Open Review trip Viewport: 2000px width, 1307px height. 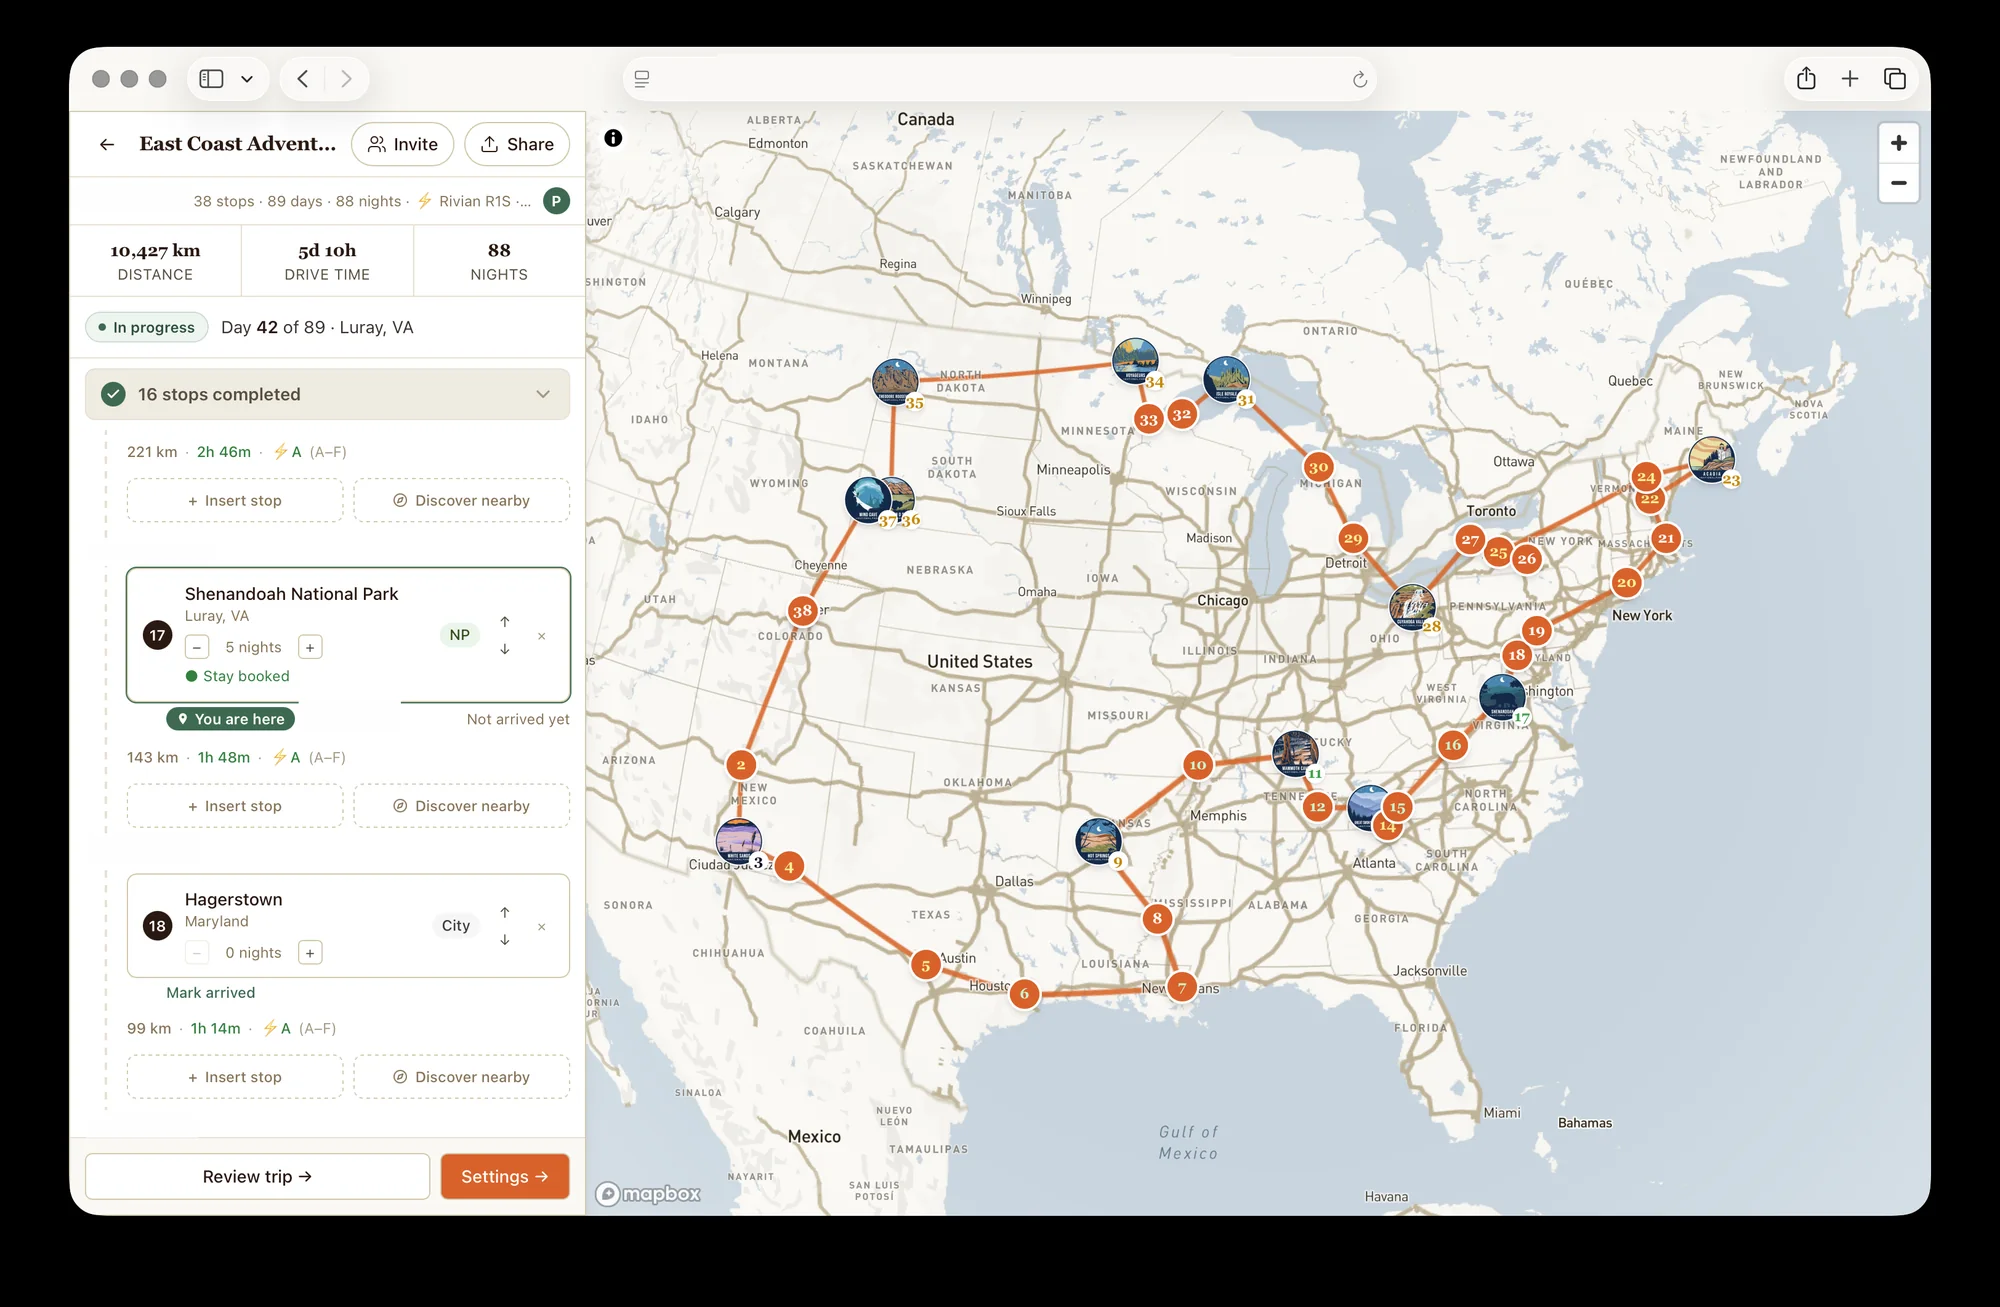(x=257, y=1176)
